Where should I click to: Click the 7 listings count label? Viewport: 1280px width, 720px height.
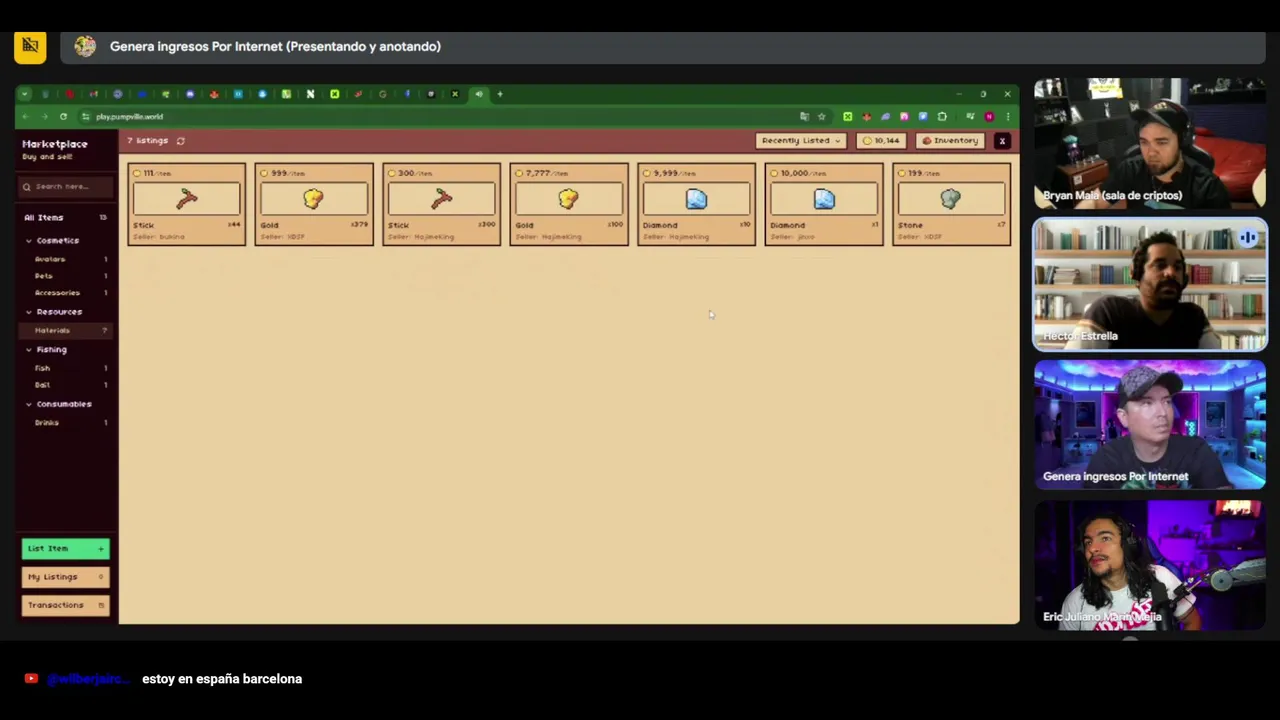click(148, 141)
